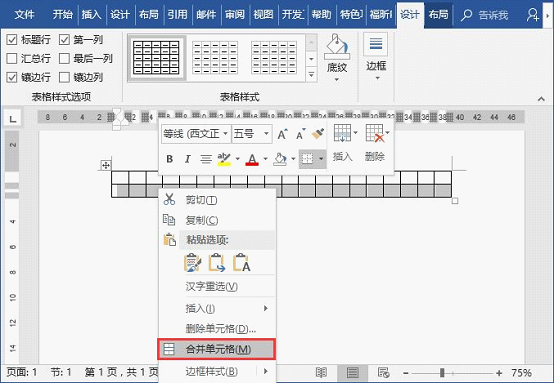The image size is (554, 383).
Task: Click the scissors icon for 剪切
Action: pos(169,200)
